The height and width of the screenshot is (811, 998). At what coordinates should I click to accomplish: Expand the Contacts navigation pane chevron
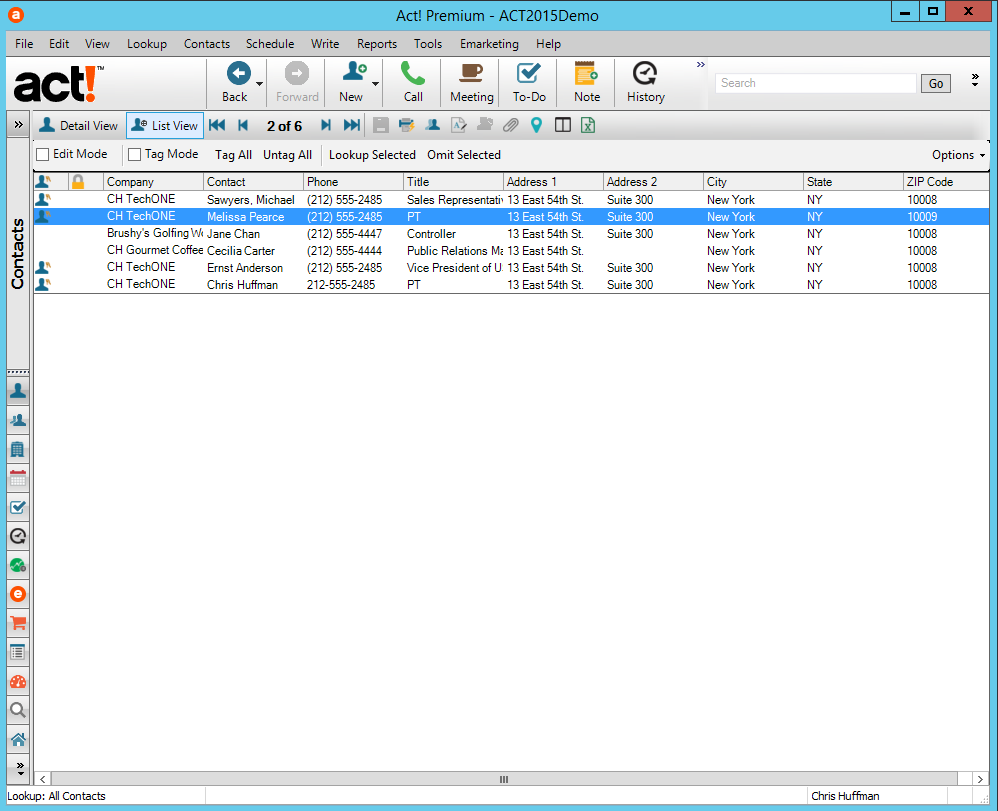click(18, 125)
